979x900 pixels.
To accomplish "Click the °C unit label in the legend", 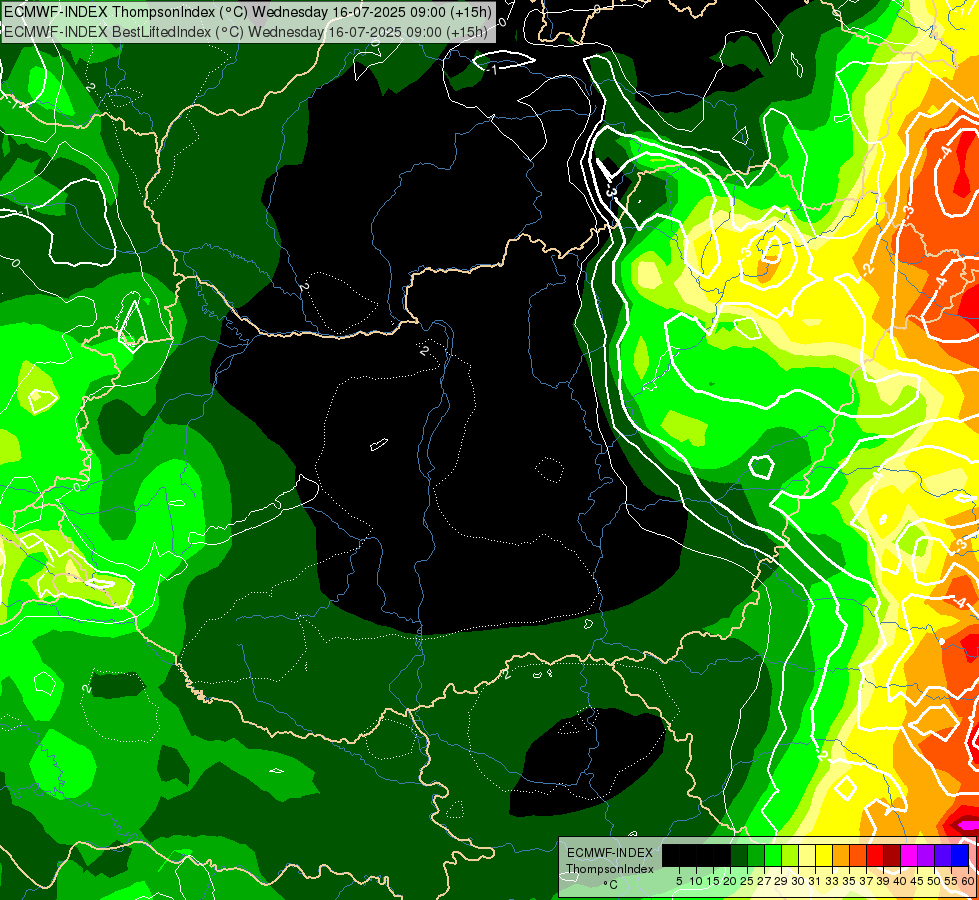I will 611,885.
